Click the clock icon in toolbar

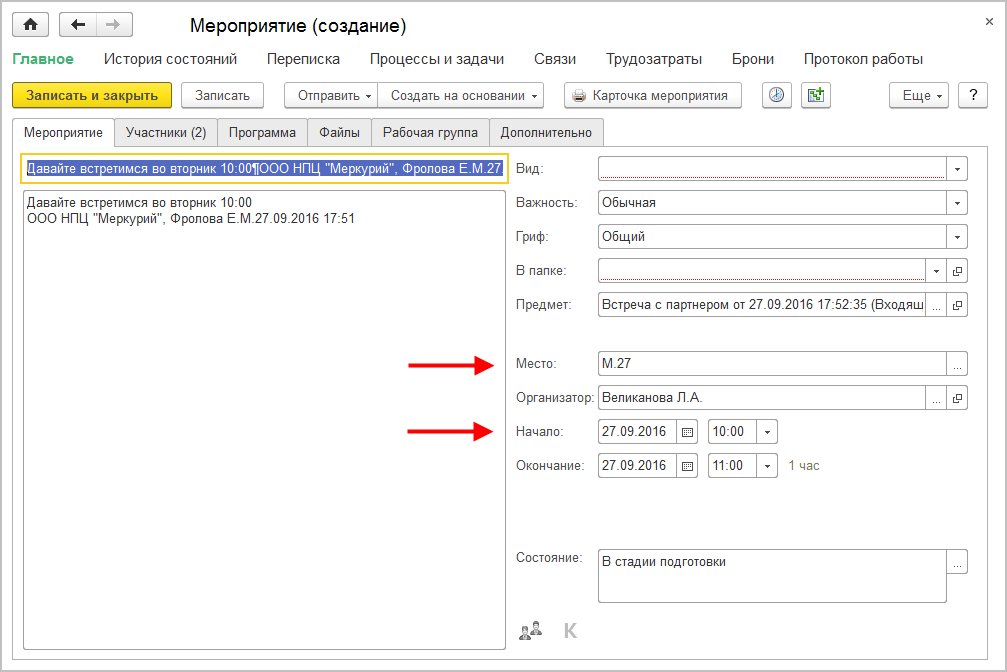(777, 95)
